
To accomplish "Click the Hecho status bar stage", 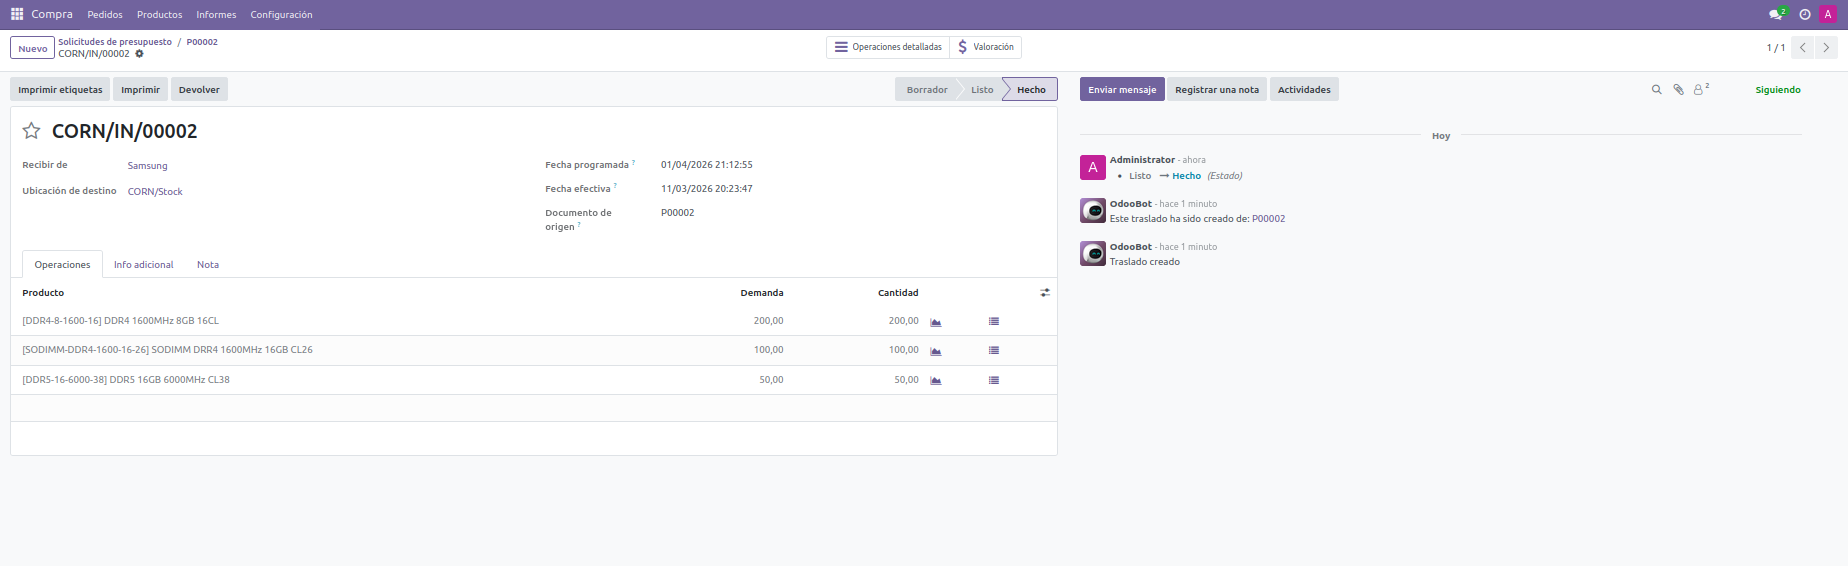I will coord(1030,90).
